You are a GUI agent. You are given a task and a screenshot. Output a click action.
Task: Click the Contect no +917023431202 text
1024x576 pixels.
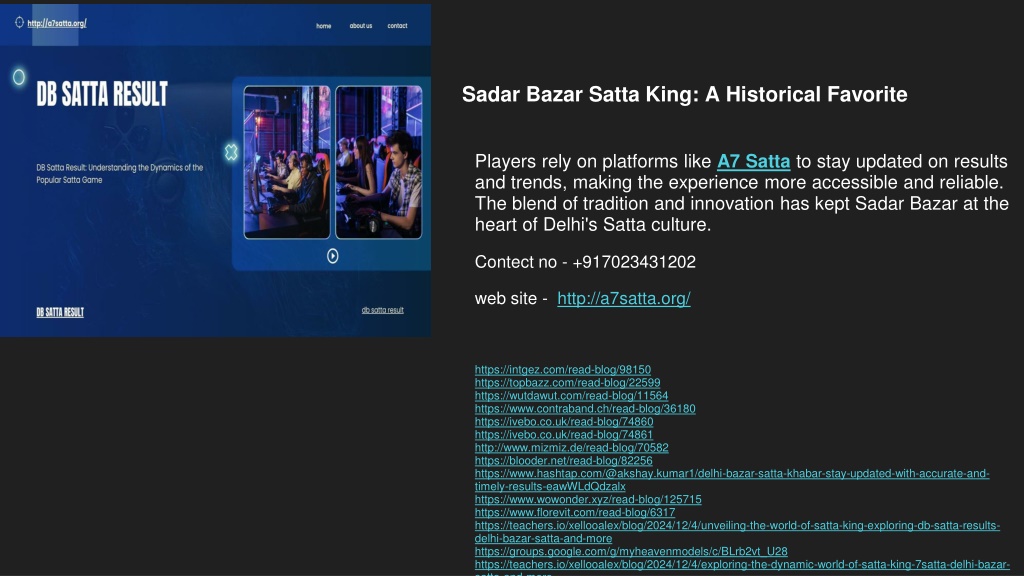[585, 262]
